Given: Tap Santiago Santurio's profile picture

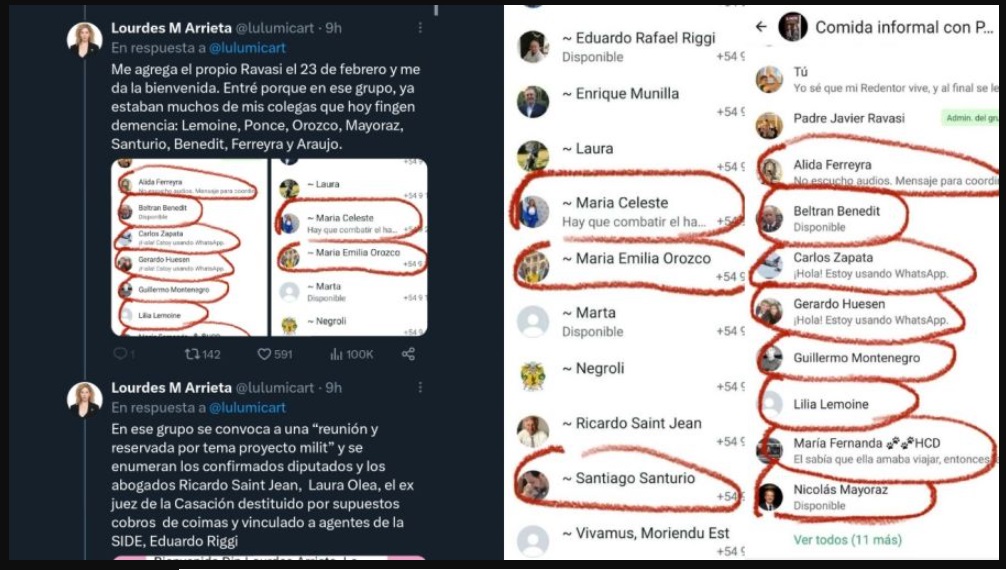Looking at the screenshot, I should pyautogui.click(x=533, y=485).
